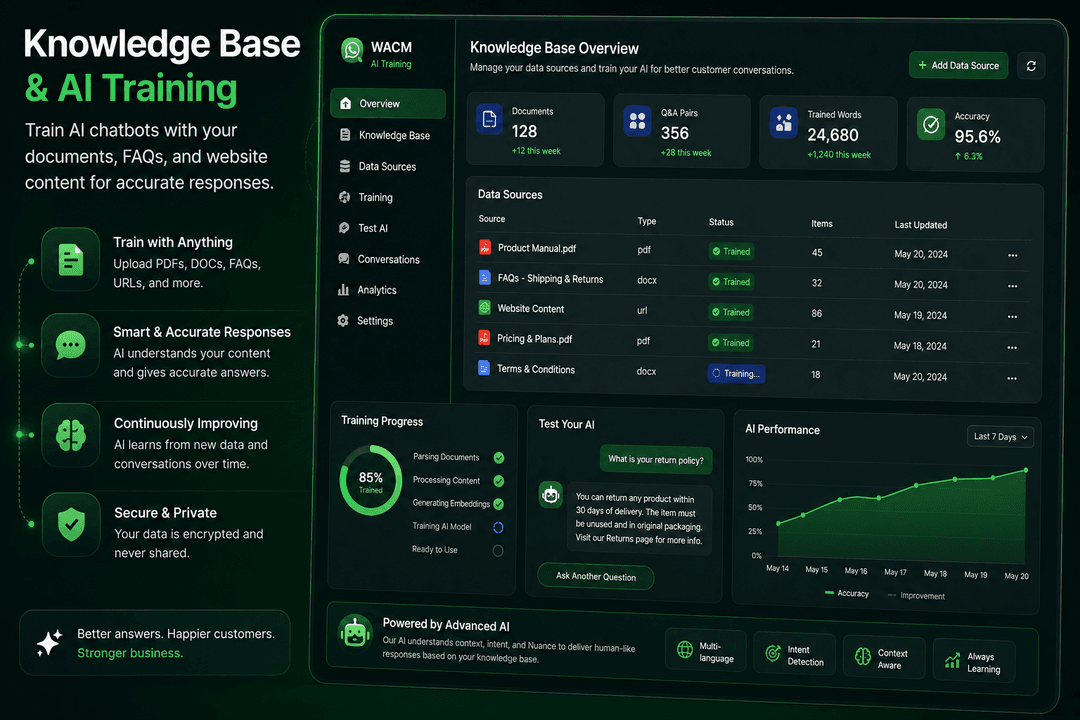
Task: Toggle the Accuracy legend item
Action: click(847, 593)
